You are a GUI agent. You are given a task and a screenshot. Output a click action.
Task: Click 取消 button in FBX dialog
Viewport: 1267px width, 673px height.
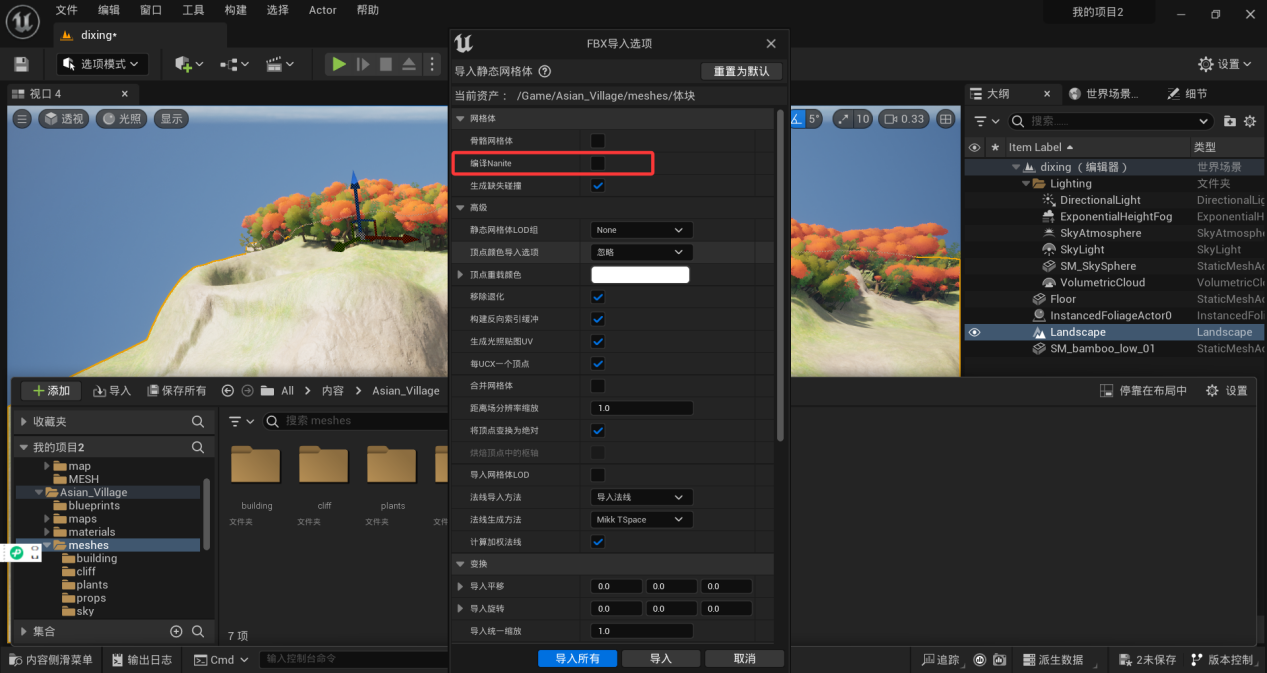(744, 658)
